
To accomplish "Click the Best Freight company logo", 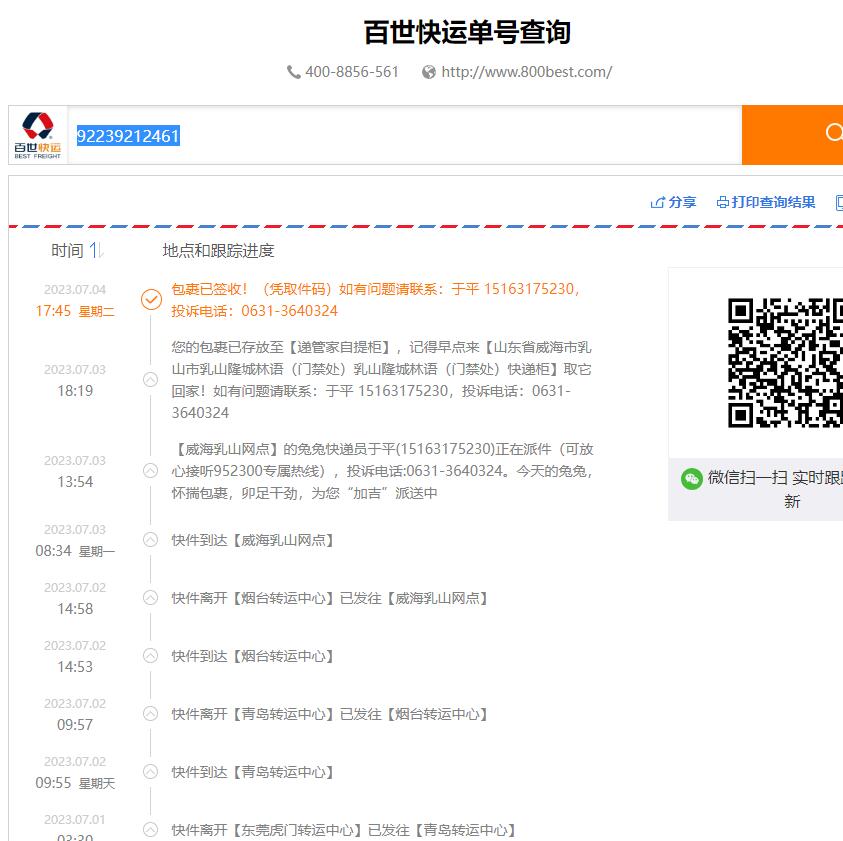I will coord(38,136).
